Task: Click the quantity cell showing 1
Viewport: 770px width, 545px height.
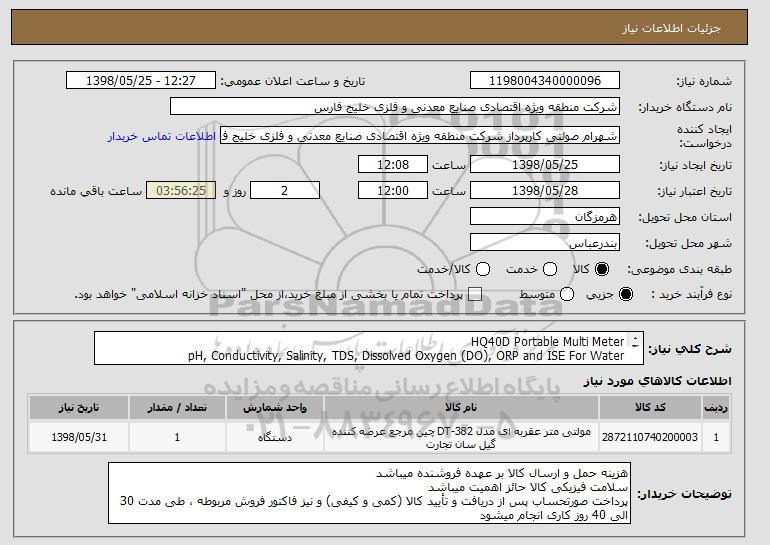Action: pos(177,437)
